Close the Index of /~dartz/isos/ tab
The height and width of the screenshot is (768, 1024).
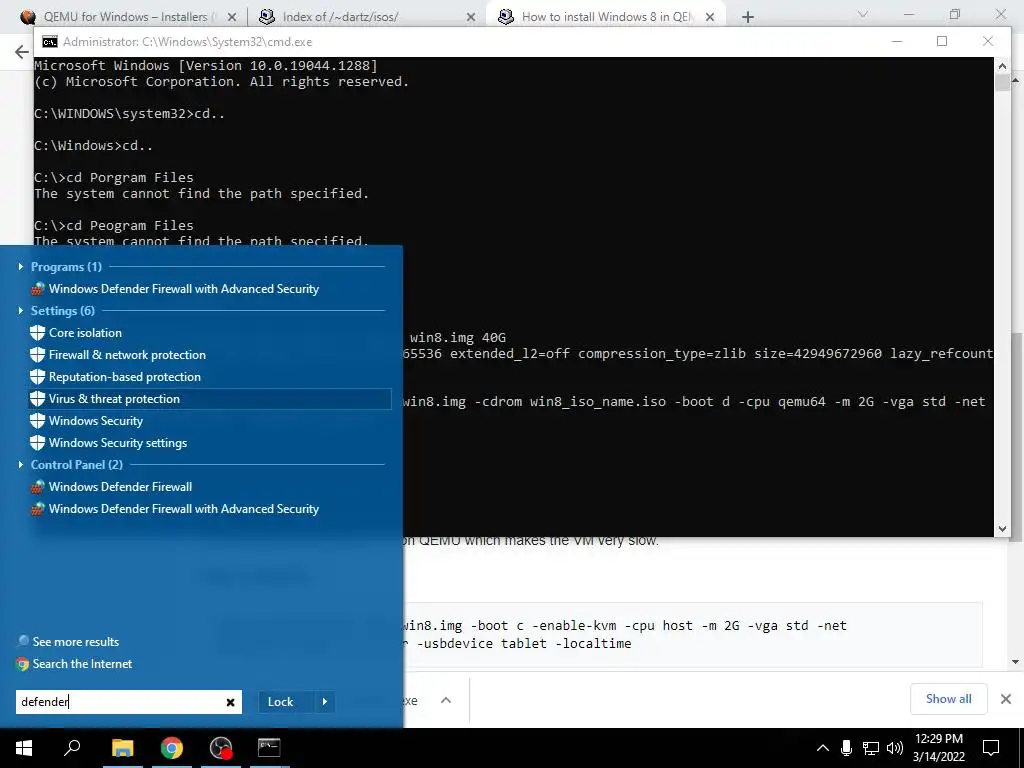[x=471, y=18]
